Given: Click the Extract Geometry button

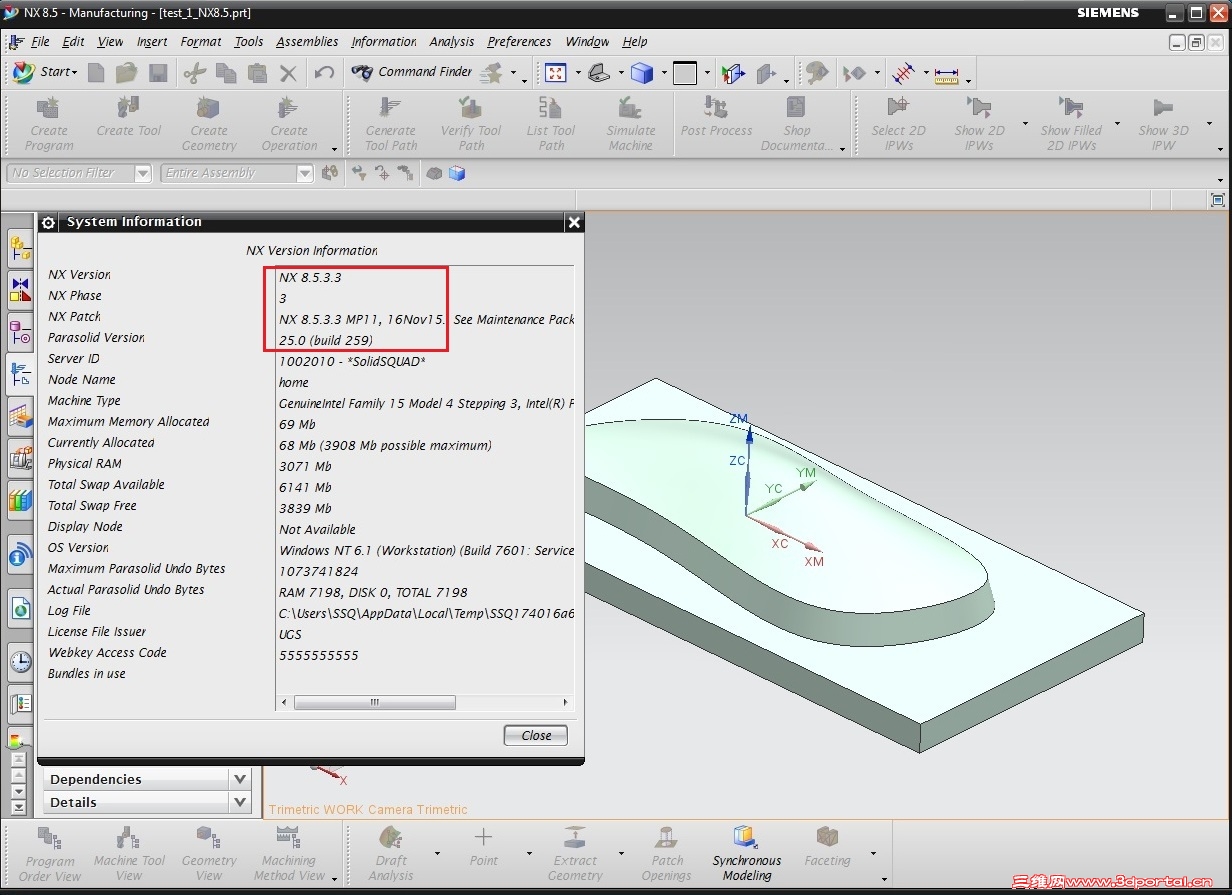Looking at the screenshot, I should click(x=575, y=854).
